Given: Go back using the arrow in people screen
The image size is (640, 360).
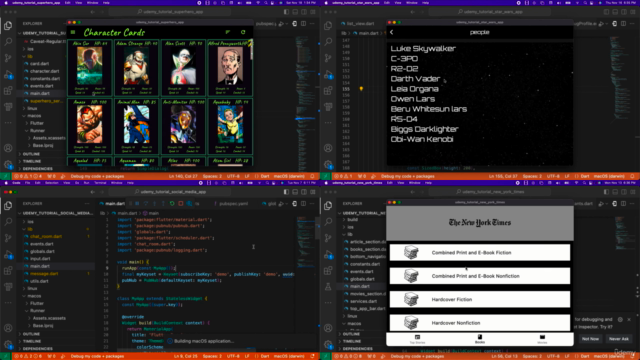Looking at the screenshot, I should point(391,32).
